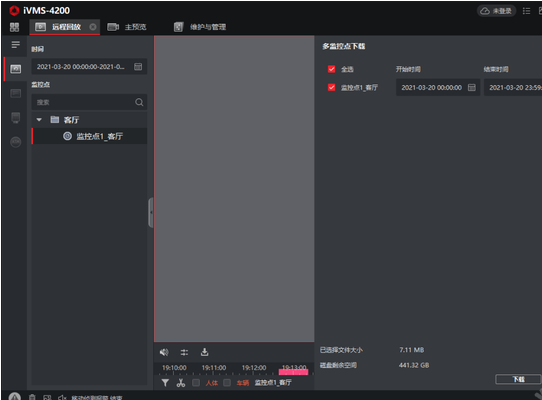This screenshot has height=400, width=542.
Task: Select the scissors clip tool
Action: pos(180,382)
